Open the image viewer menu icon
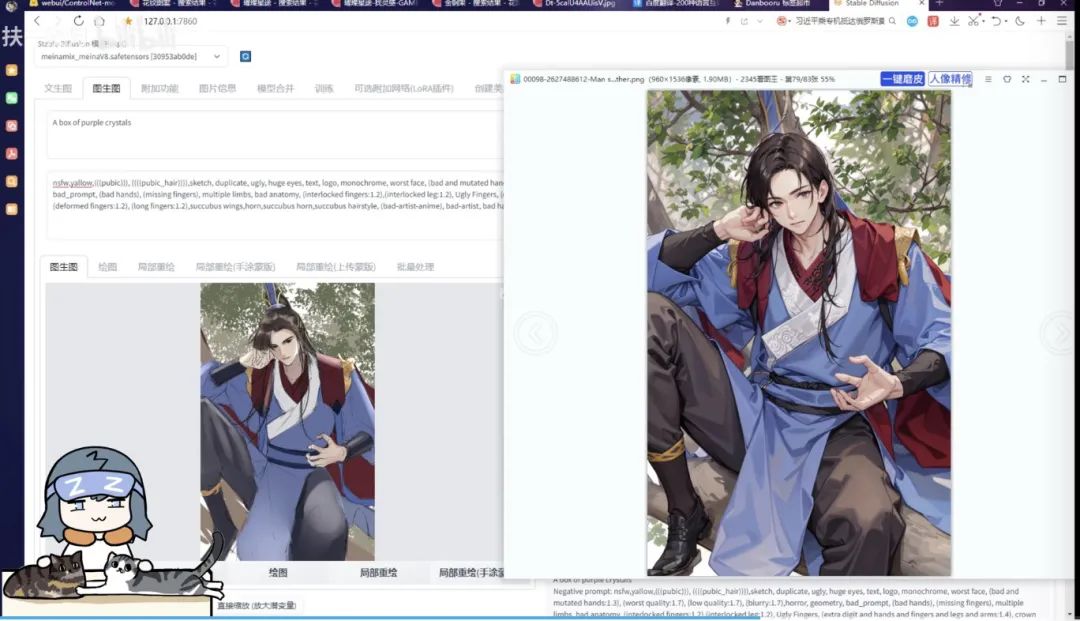Image resolution: width=1080 pixels, height=621 pixels. pyautogui.click(x=988, y=79)
